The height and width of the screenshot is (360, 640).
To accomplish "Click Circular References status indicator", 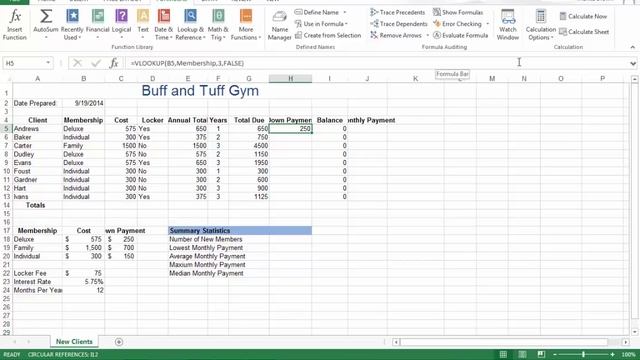I will [63, 354].
